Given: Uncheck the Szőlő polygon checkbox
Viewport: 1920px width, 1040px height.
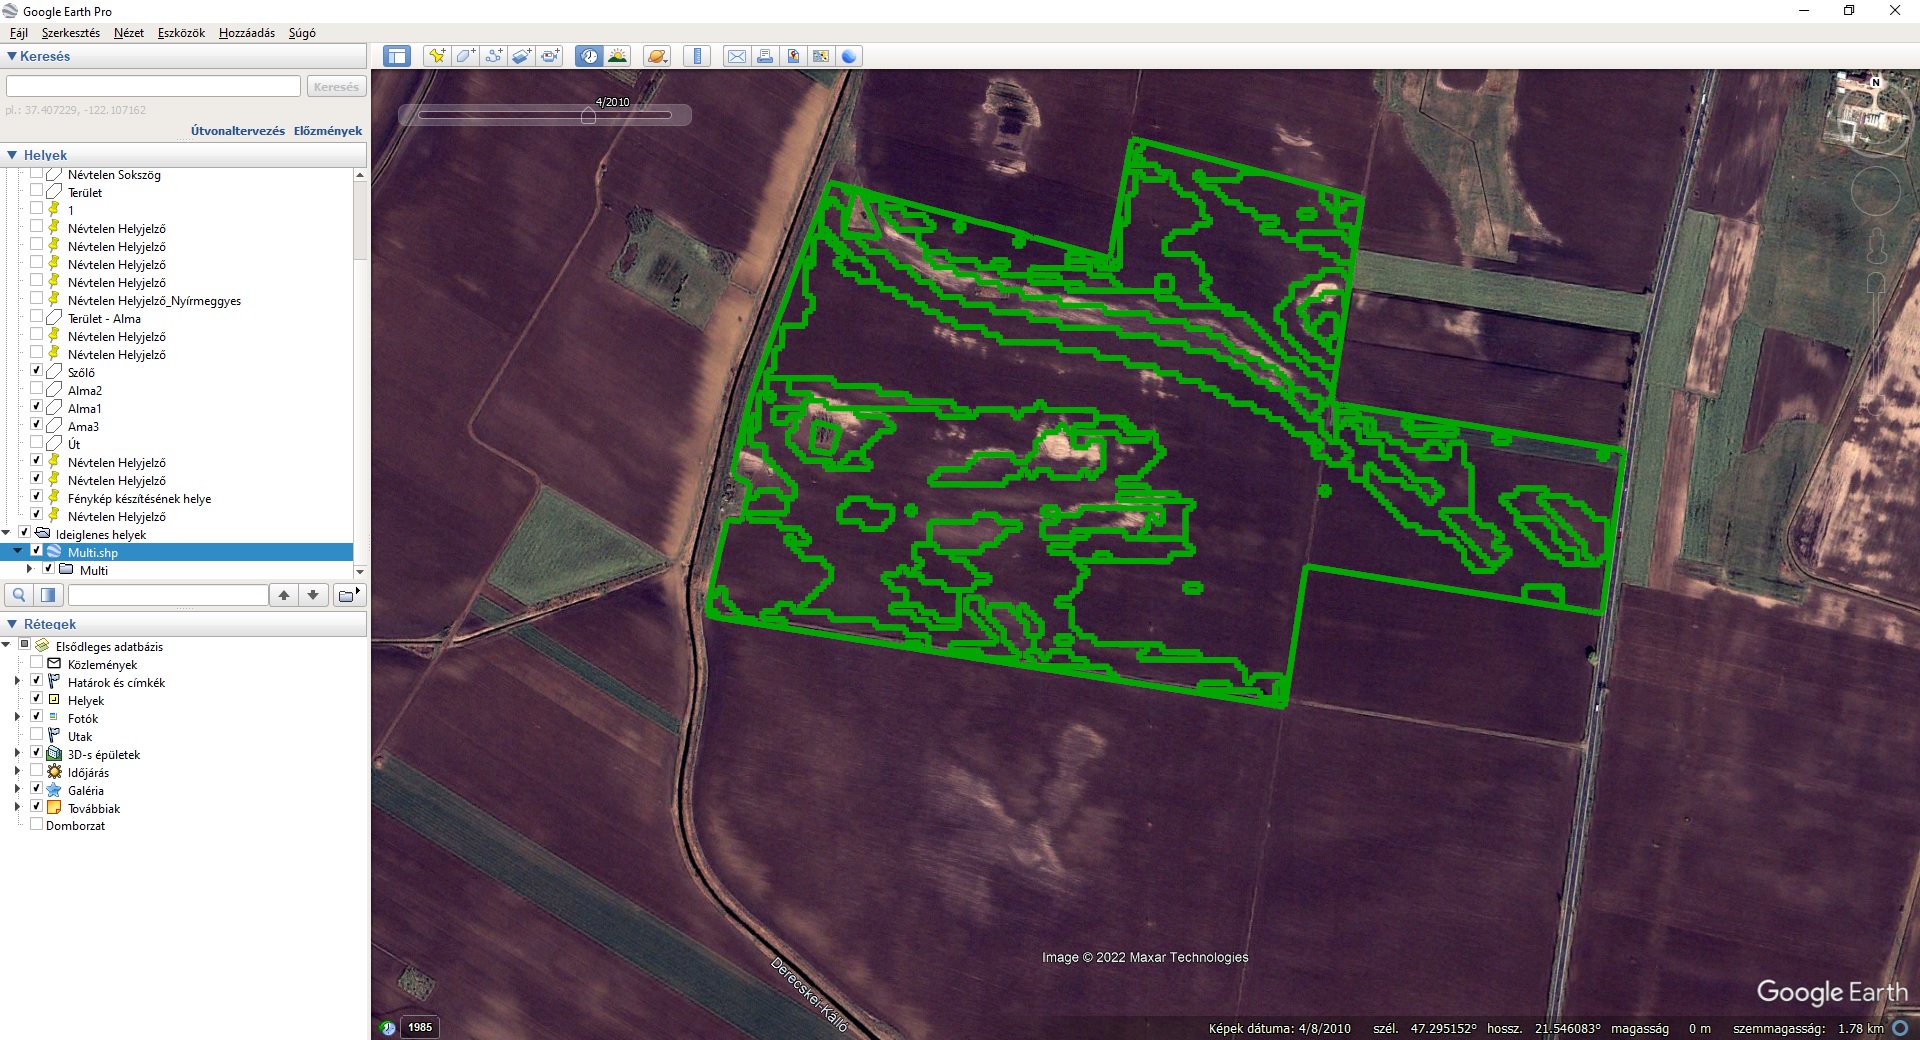Looking at the screenshot, I should tap(37, 371).
